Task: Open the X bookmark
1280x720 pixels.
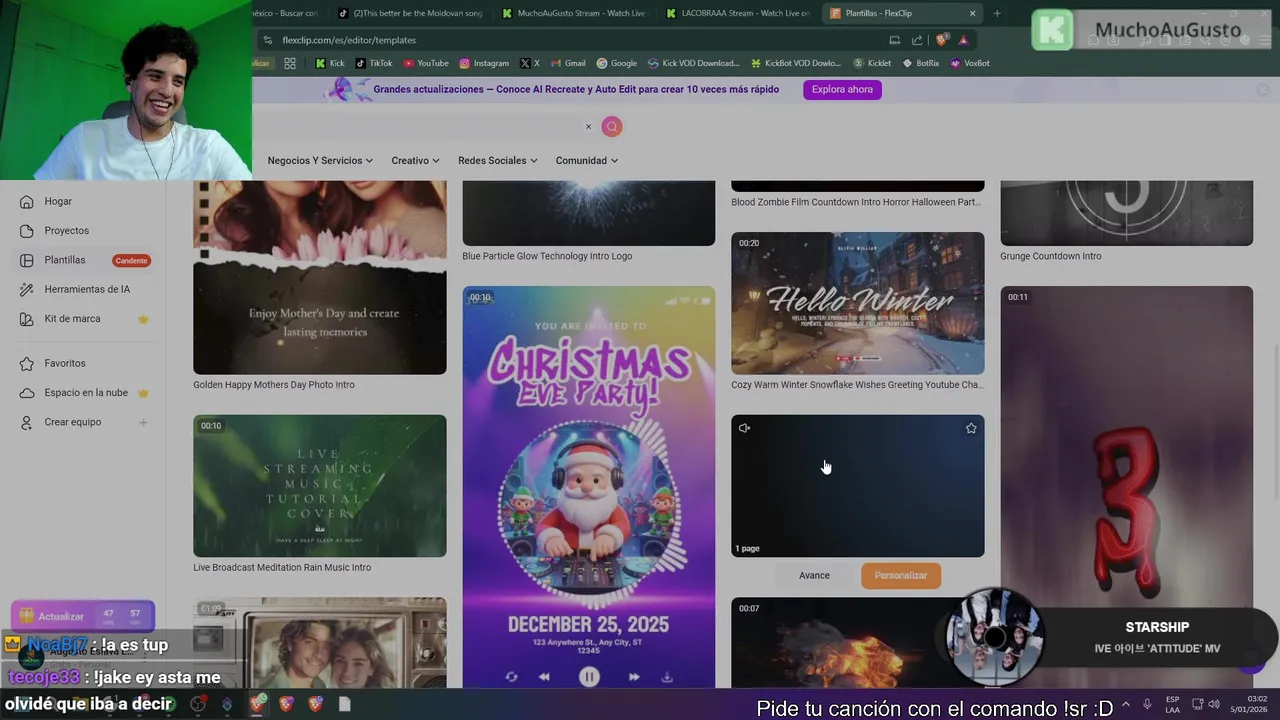Action: click(530, 63)
